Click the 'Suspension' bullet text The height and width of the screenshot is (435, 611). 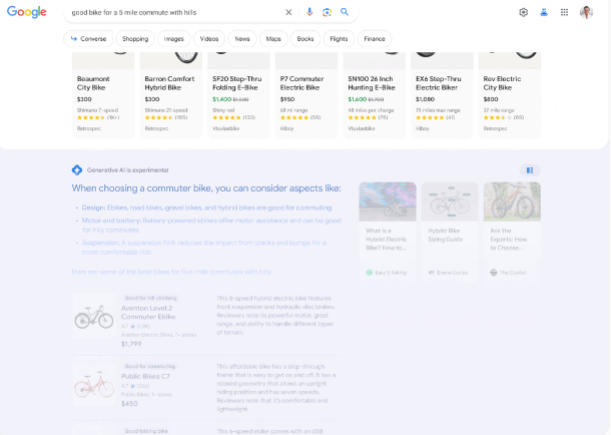pos(204,247)
